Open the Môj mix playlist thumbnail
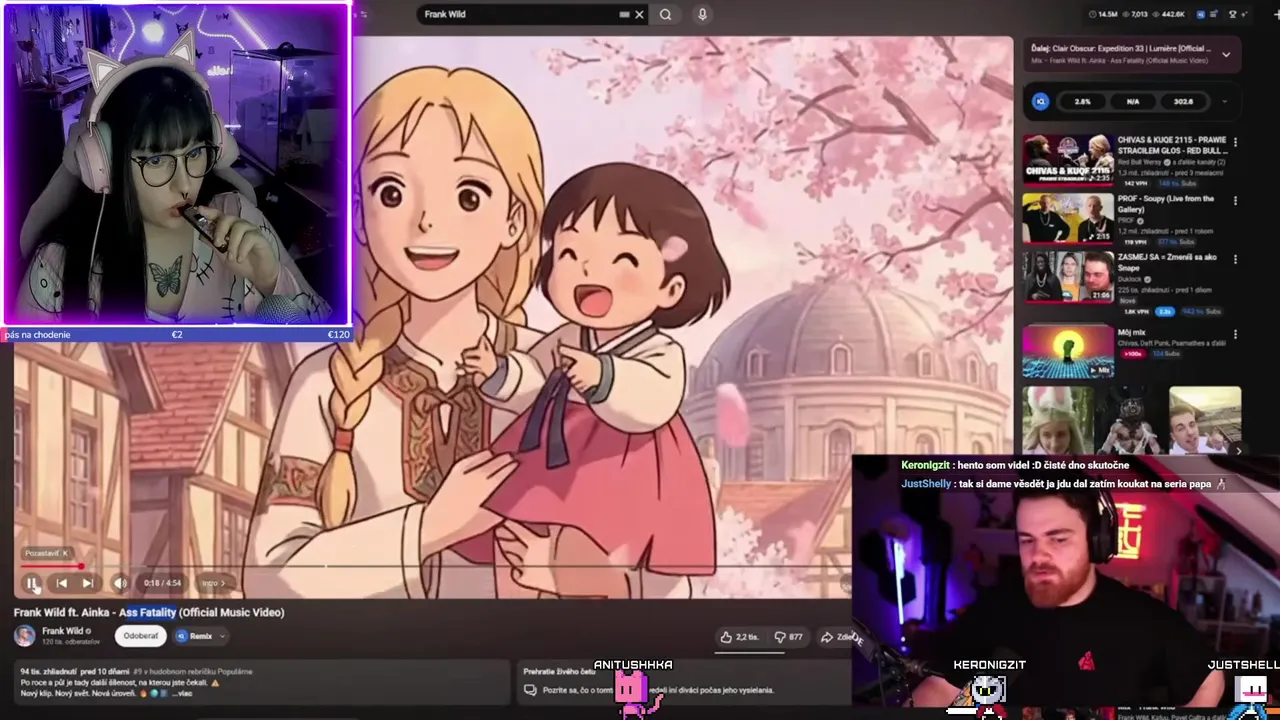This screenshot has width=1280, height=720. (1067, 352)
